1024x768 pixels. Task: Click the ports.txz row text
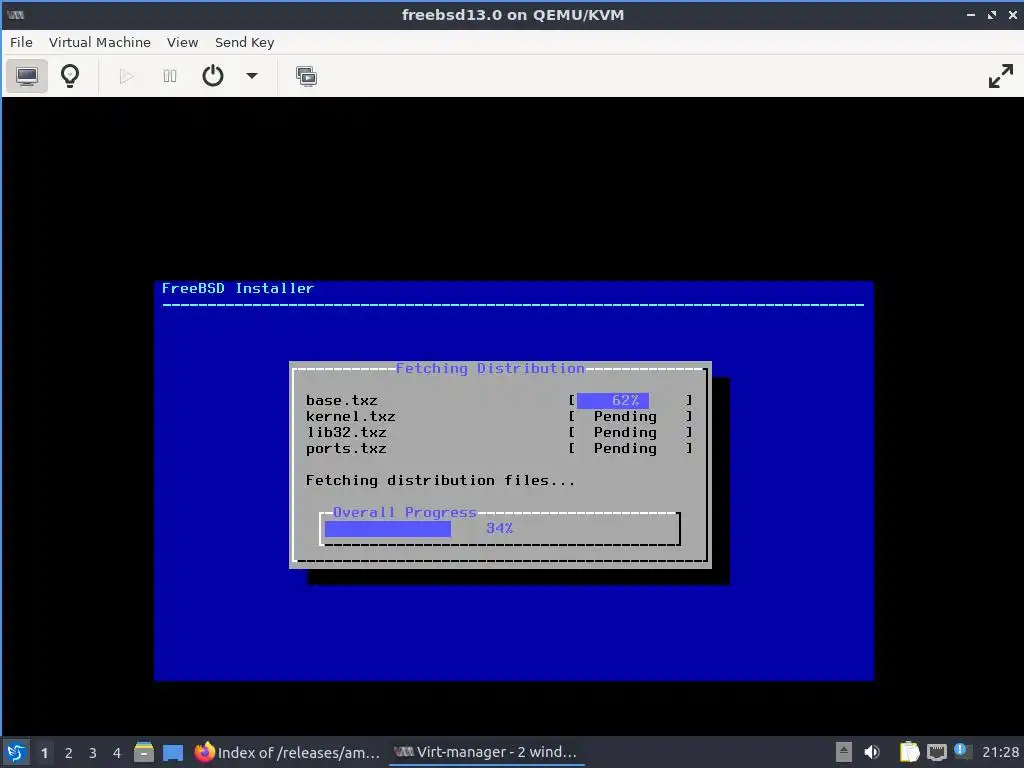346,449
